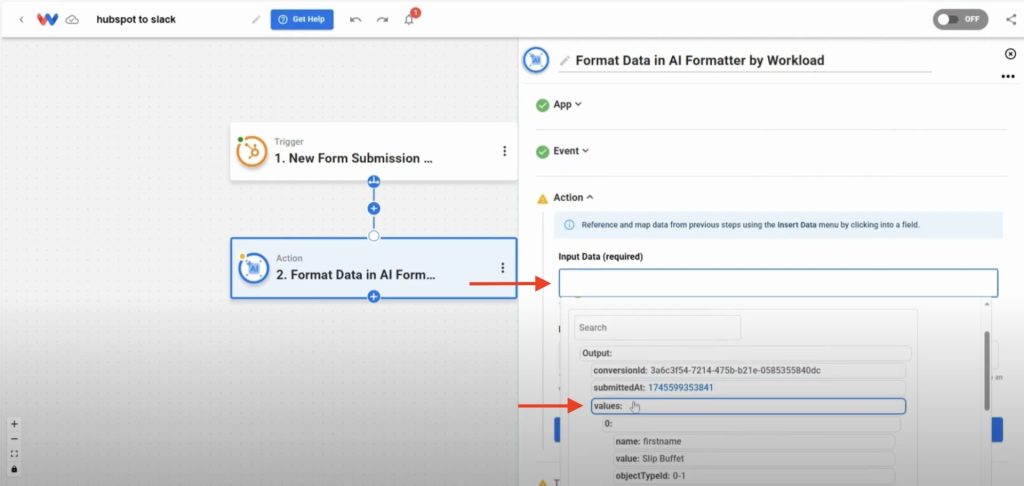Redo the last change
Viewport: 1024px width, 486px height.
coord(382,20)
